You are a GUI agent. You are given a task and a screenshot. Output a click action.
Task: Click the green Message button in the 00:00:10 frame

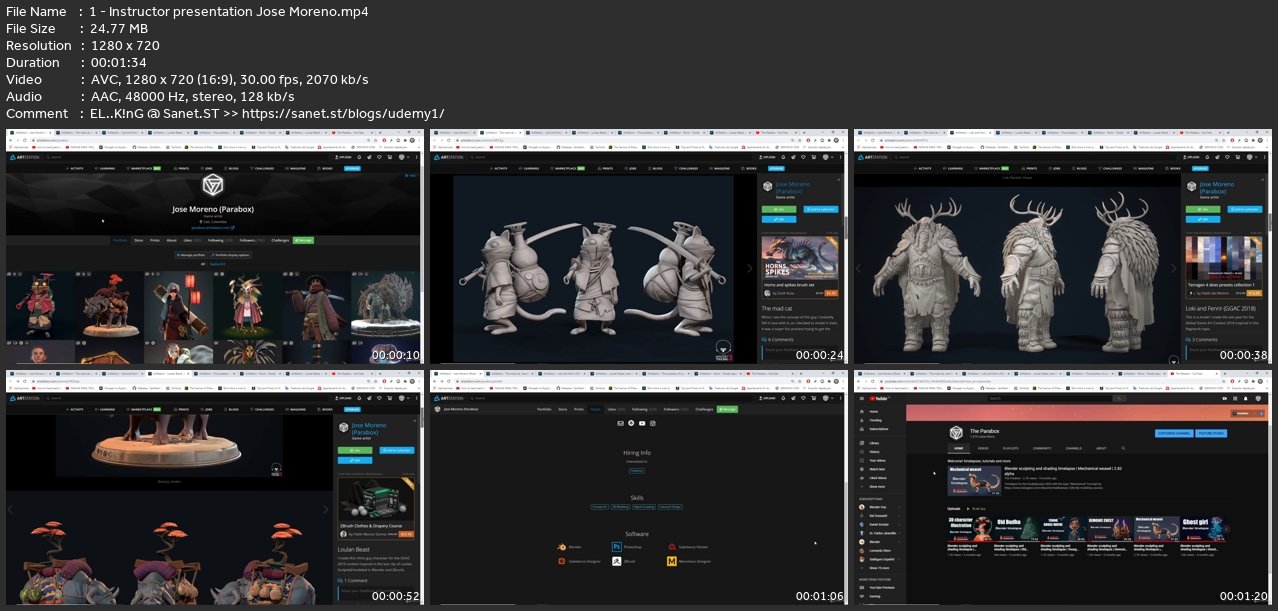pyautogui.click(x=303, y=240)
